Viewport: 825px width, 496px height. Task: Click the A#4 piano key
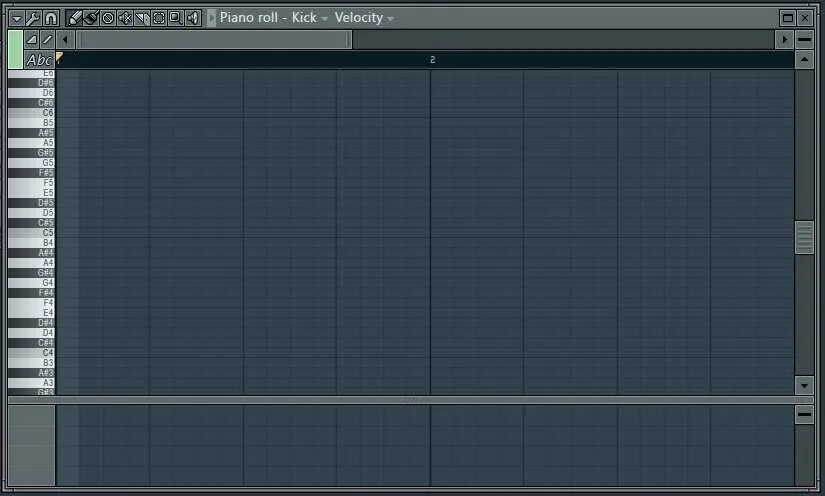click(x=32, y=252)
